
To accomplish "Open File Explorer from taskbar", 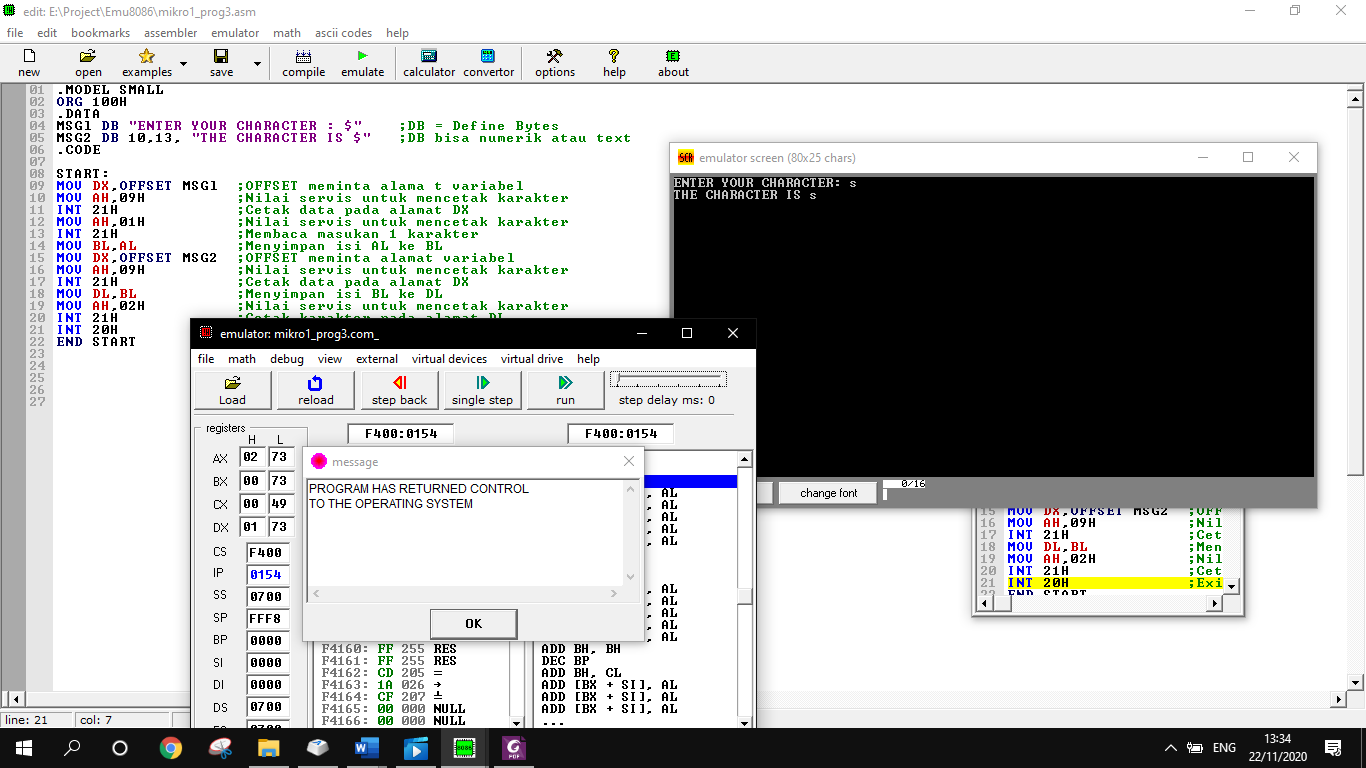I will pyautogui.click(x=269, y=747).
